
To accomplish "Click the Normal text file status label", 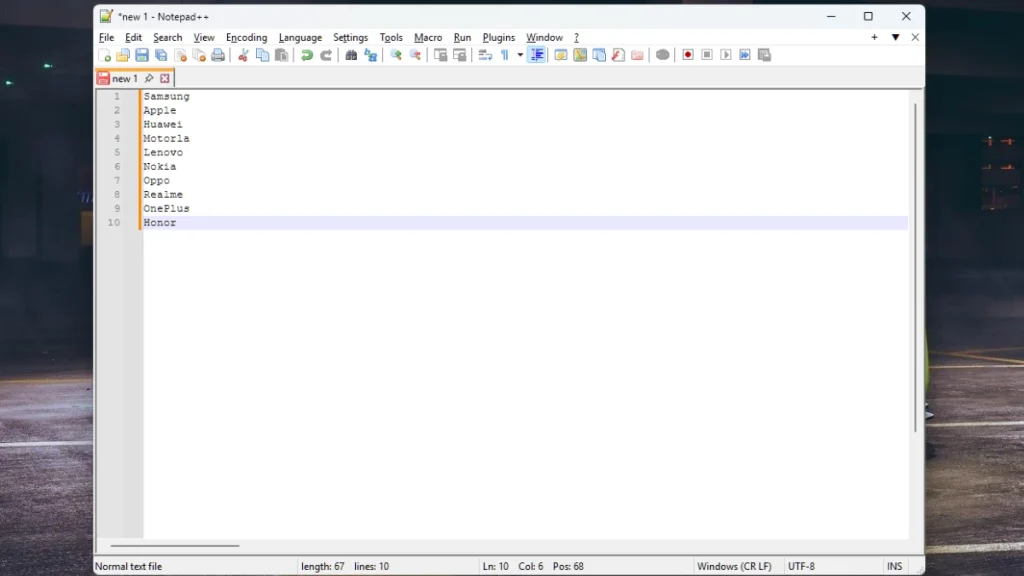I will click(x=129, y=566).
